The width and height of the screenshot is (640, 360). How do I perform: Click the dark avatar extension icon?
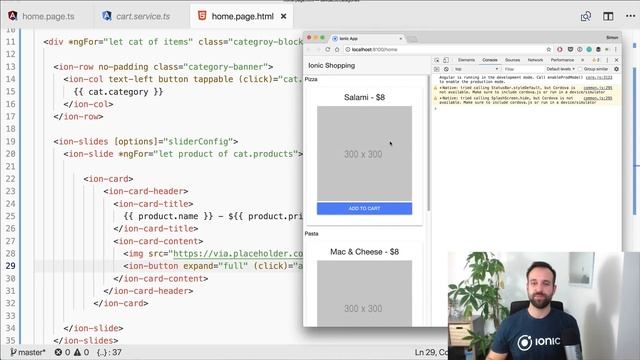[598, 49]
